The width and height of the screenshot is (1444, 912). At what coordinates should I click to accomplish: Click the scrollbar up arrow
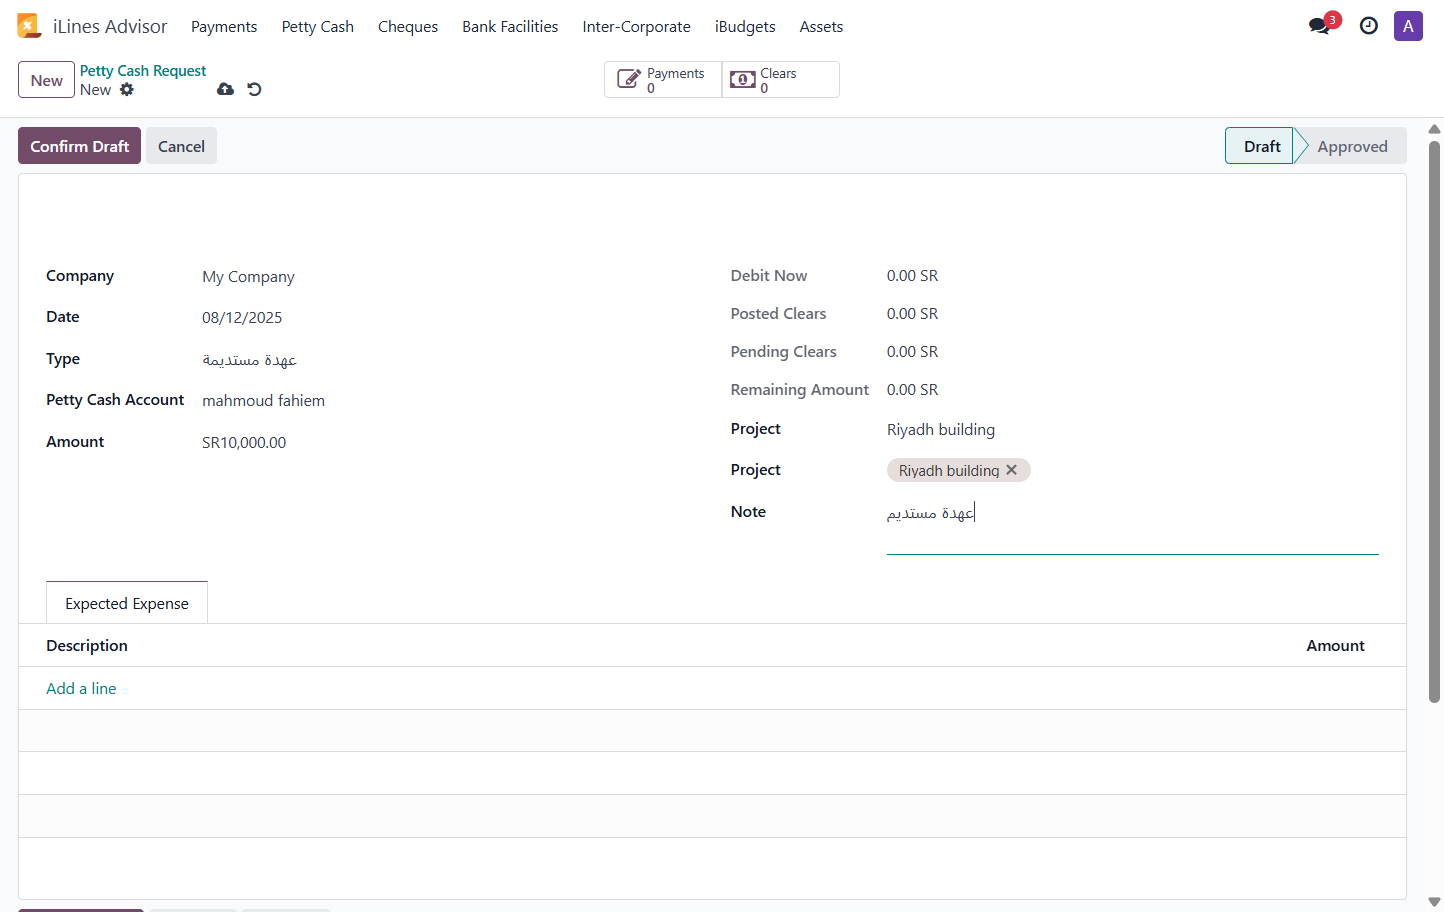pos(1434,129)
